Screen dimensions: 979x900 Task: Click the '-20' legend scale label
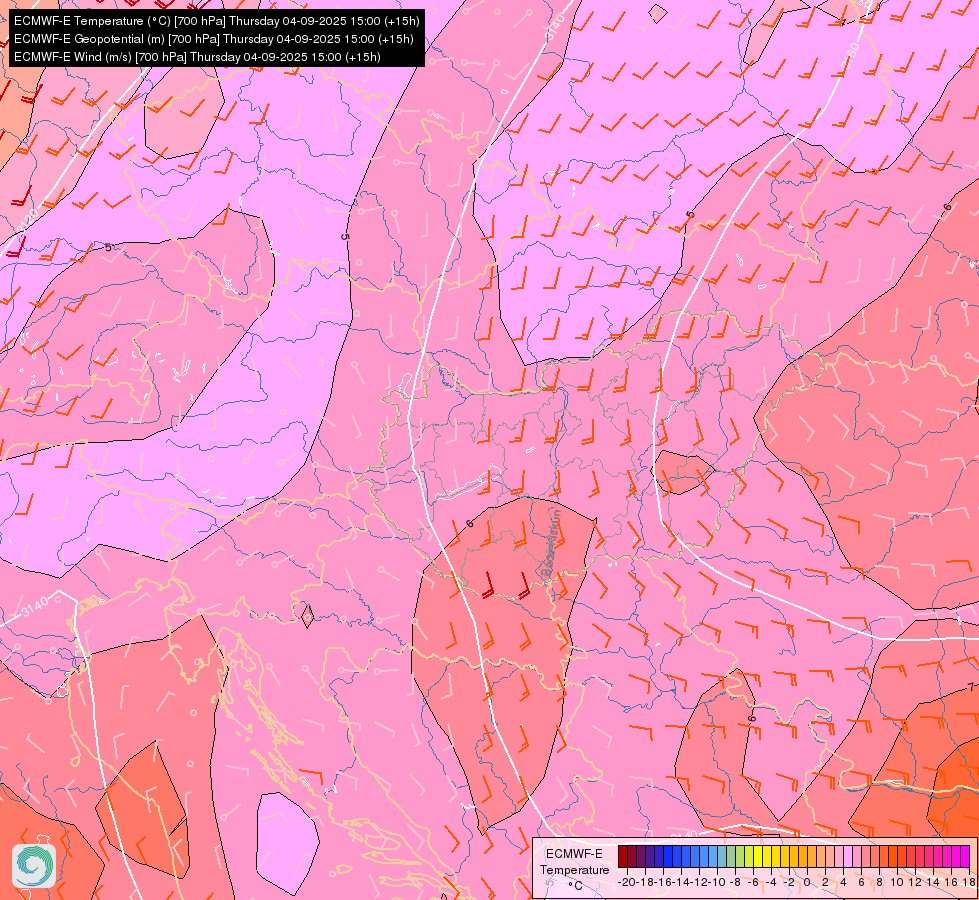(627, 882)
